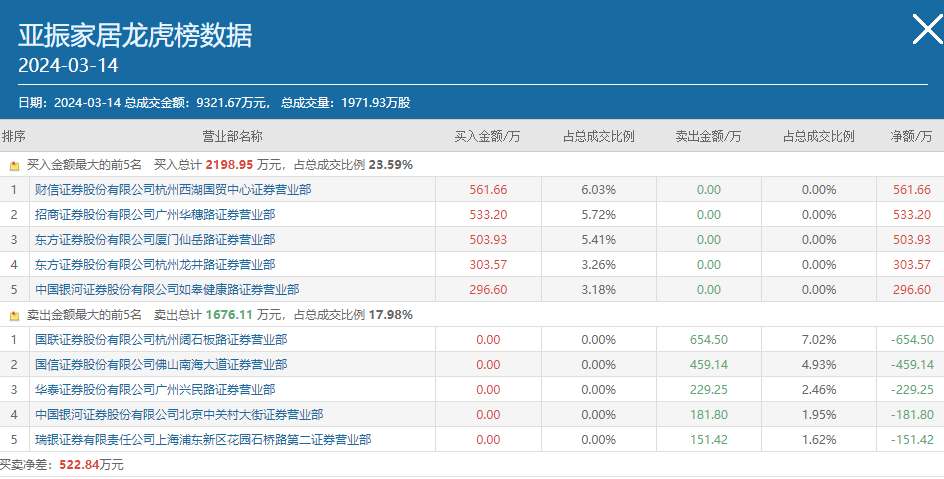
Task: Click the 卖出金额/万 column header
Action: [x=709, y=137]
